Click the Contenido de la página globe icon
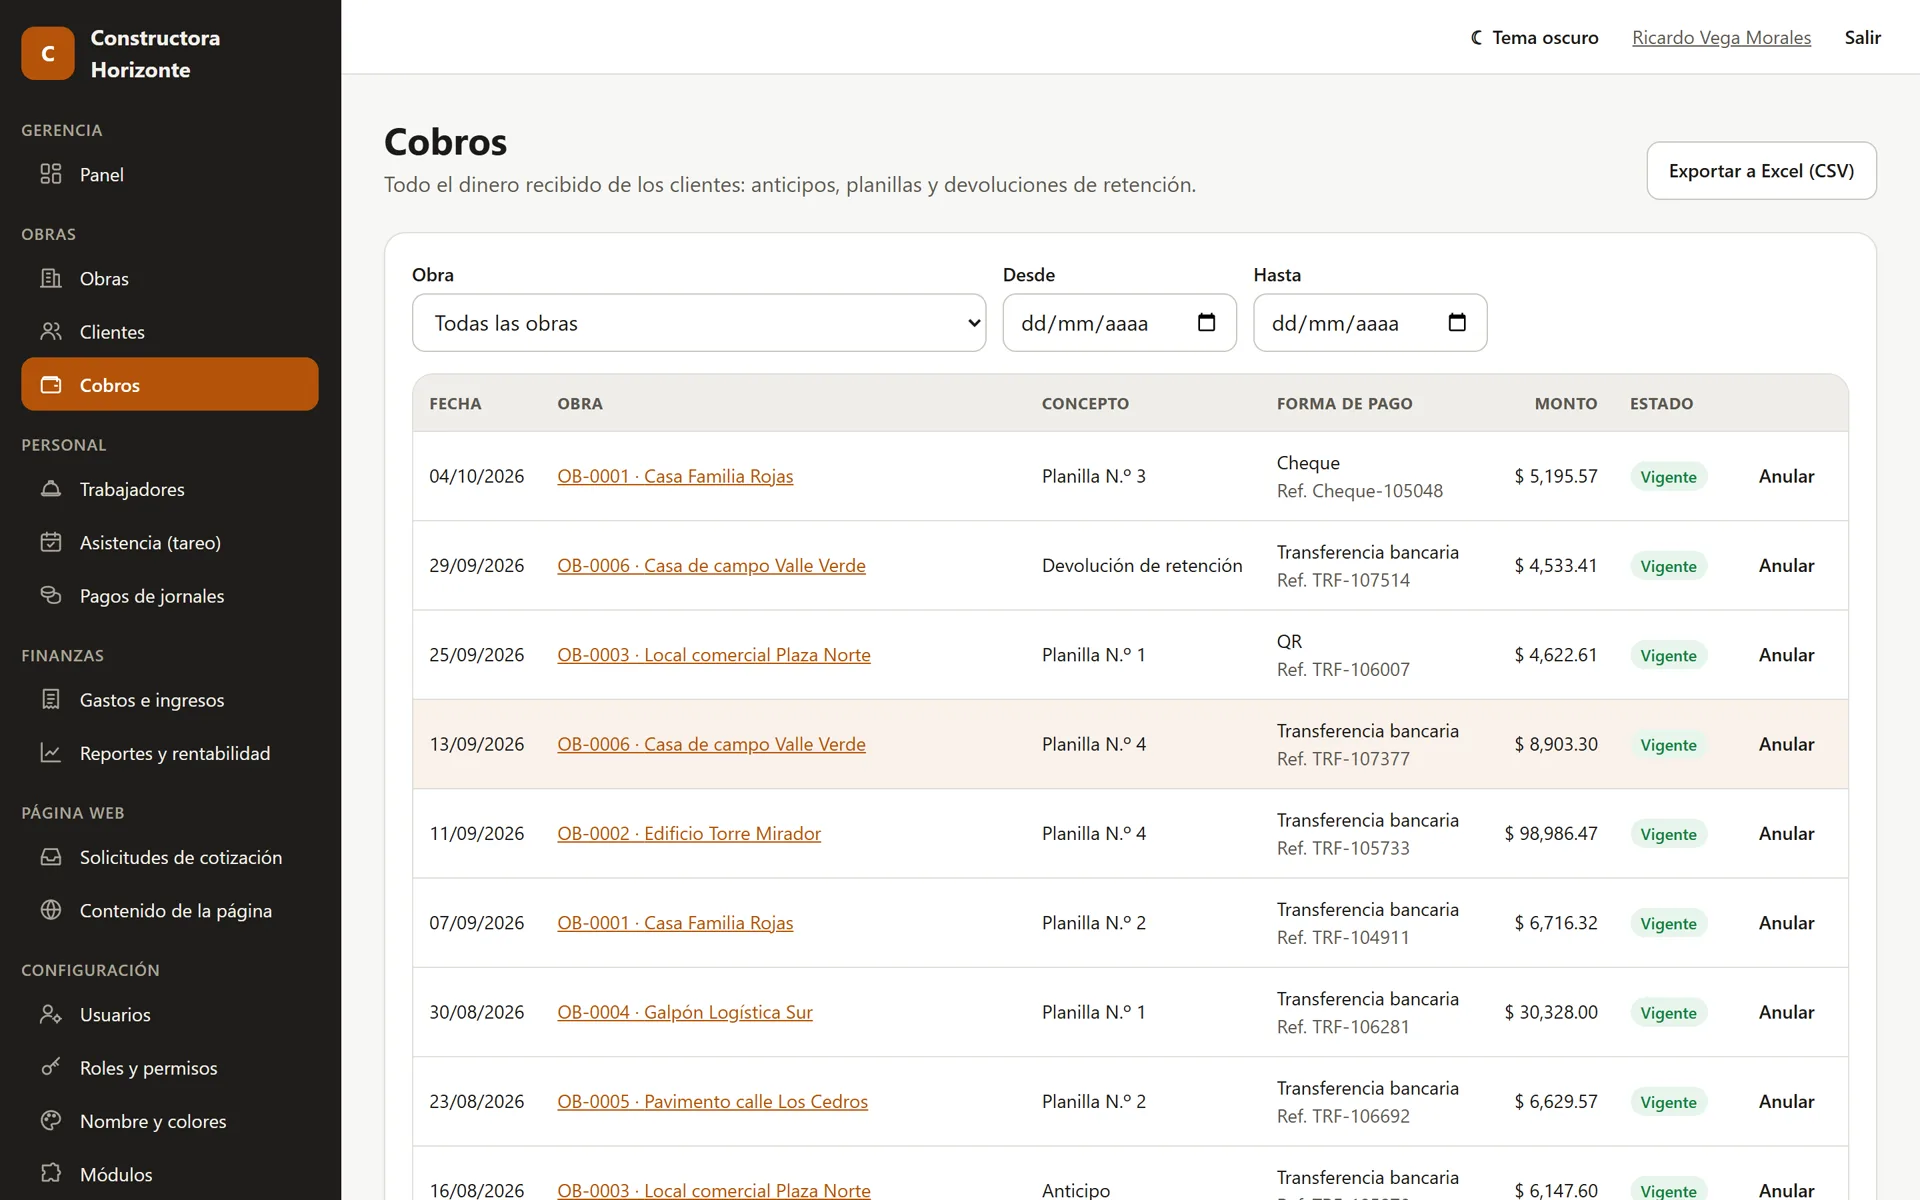This screenshot has width=1920, height=1200. pos(51,910)
